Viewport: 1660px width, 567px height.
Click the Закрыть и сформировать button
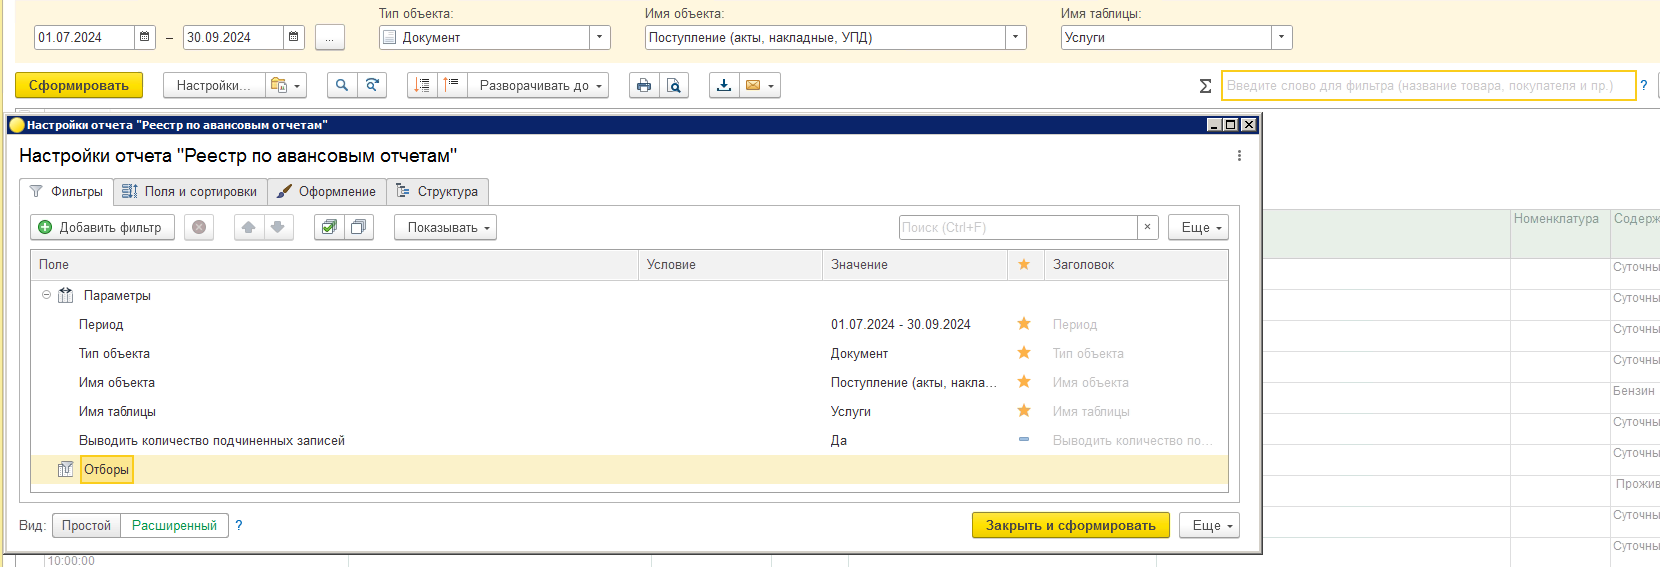click(1070, 526)
